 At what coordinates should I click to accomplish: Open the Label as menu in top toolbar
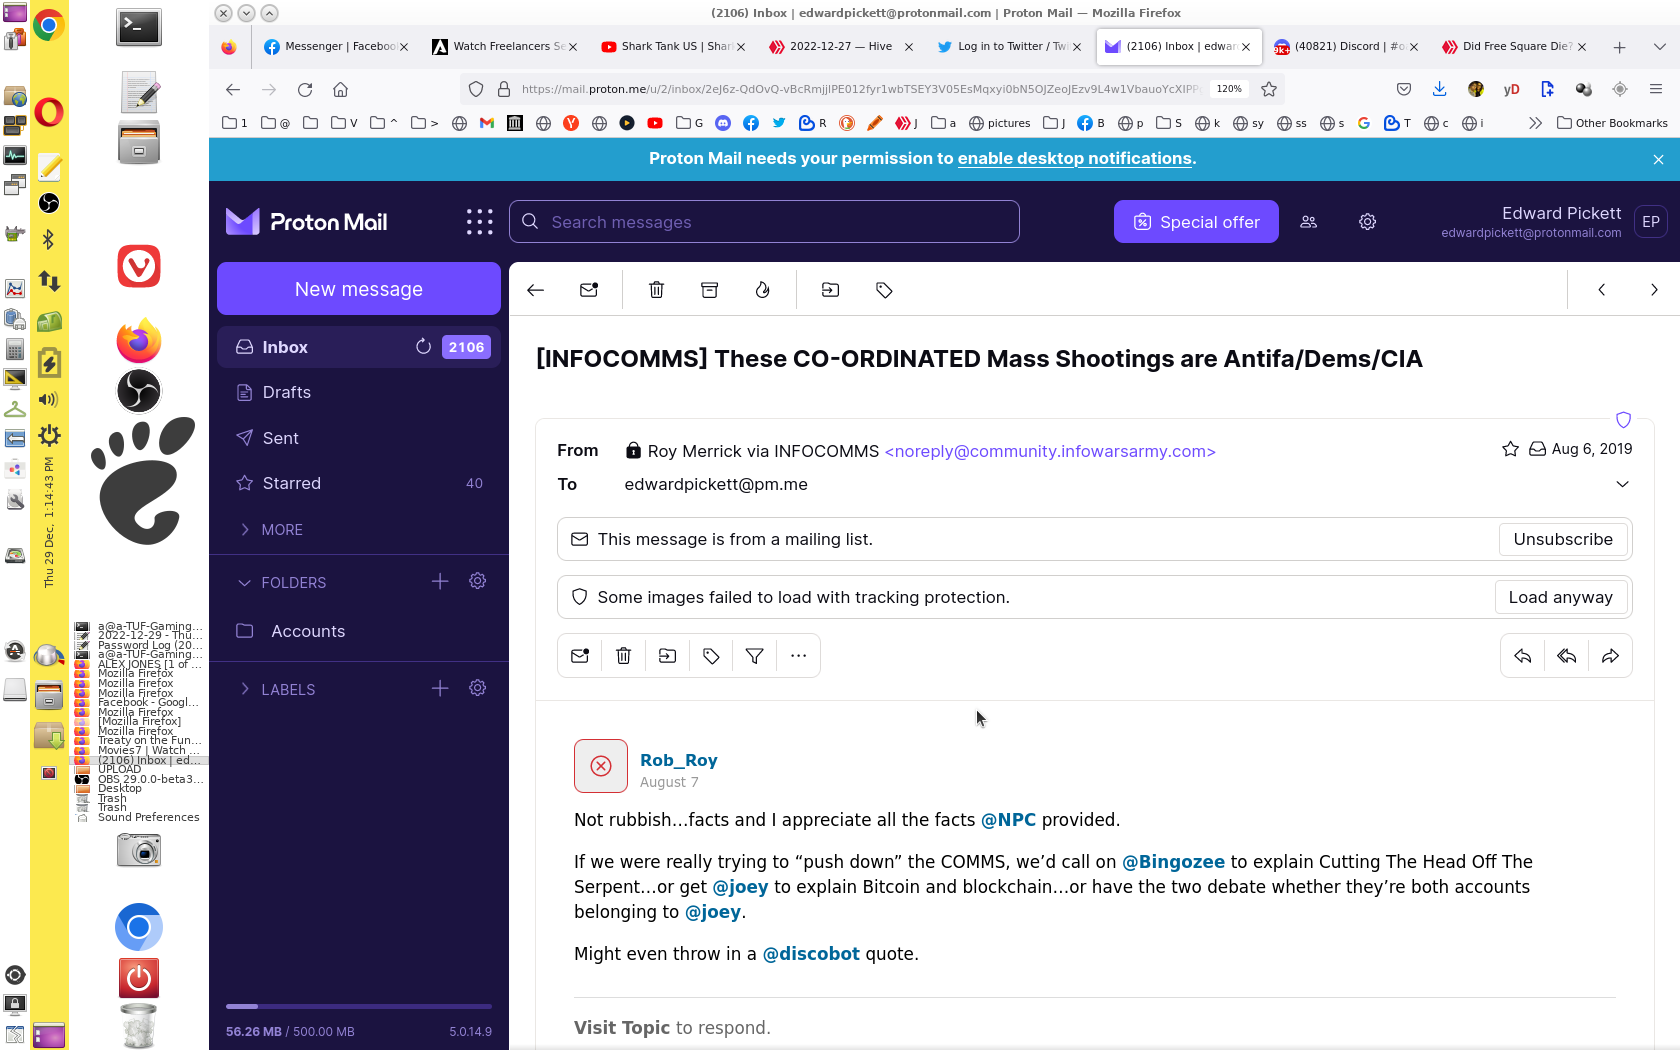point(884,290)
